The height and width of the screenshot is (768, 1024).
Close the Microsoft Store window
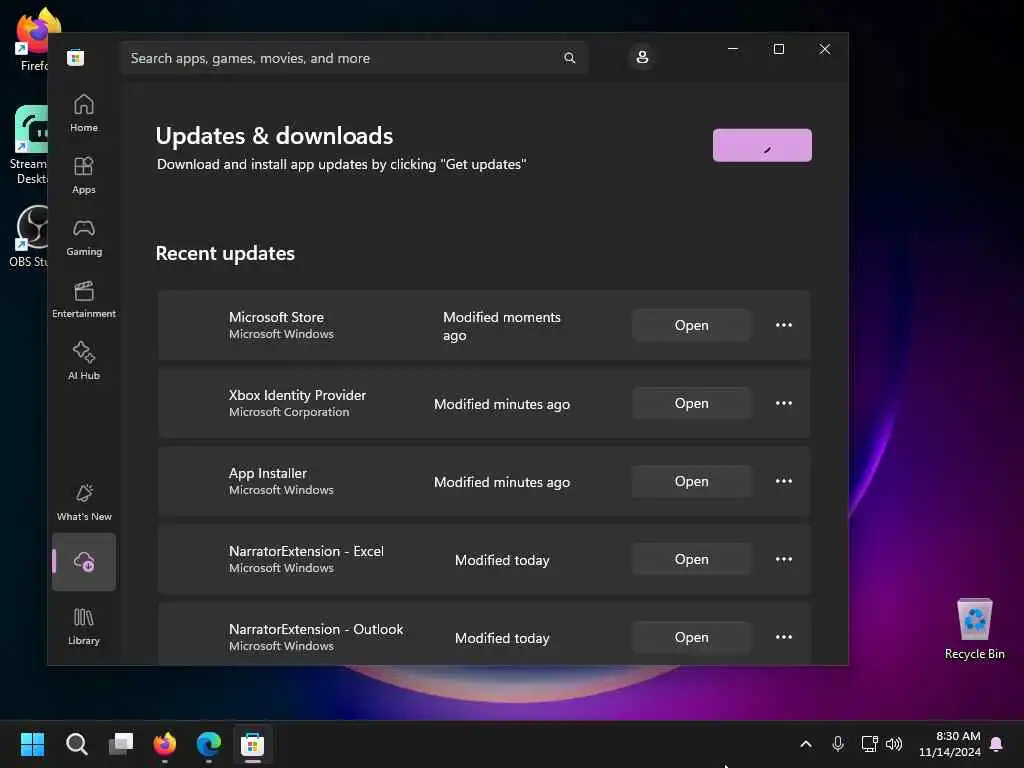825,49
